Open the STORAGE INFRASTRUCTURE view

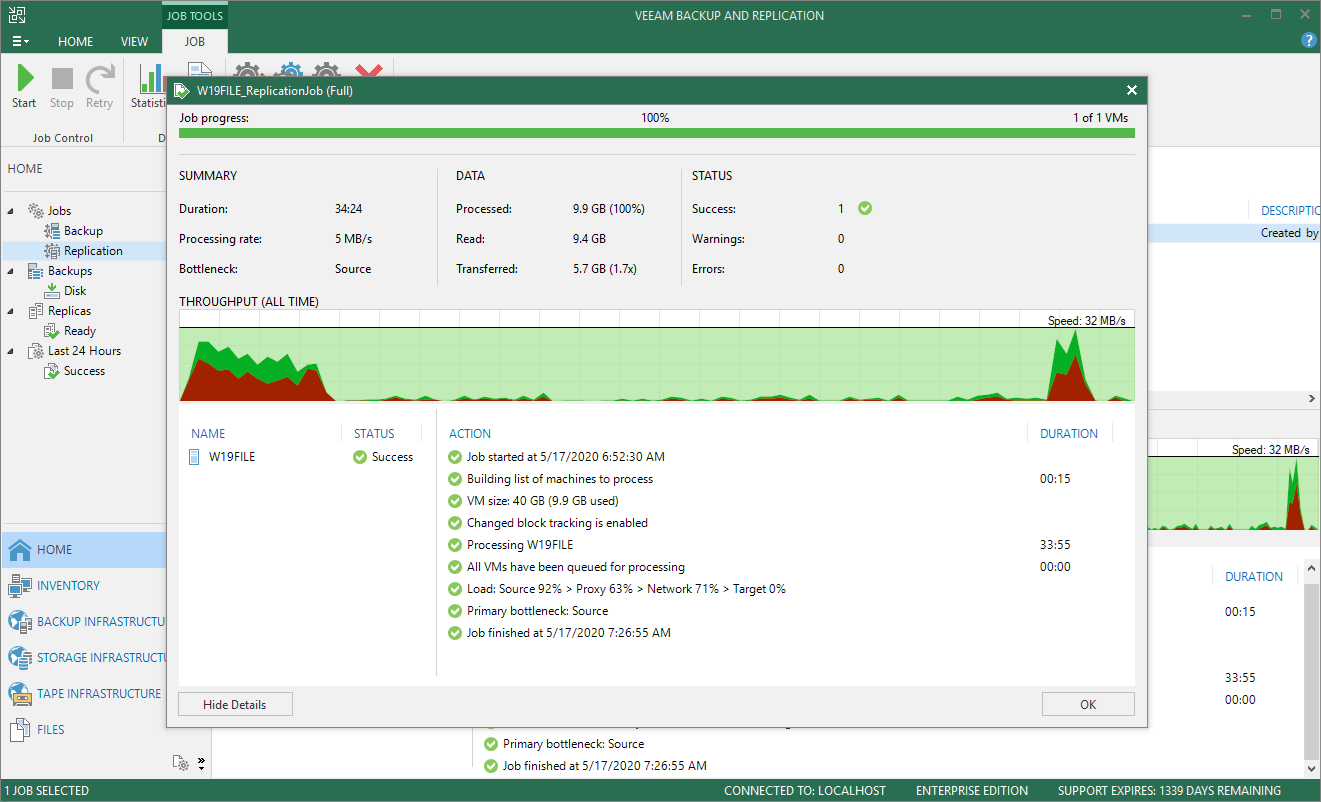(x=82, y=657)
